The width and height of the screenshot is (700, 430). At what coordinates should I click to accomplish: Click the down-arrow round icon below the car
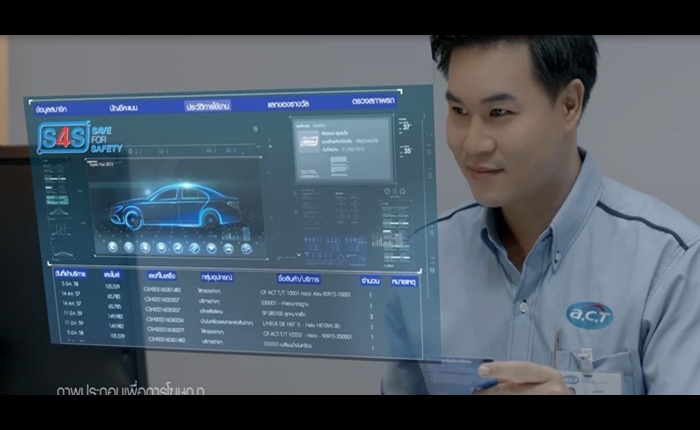pos(145,247)
